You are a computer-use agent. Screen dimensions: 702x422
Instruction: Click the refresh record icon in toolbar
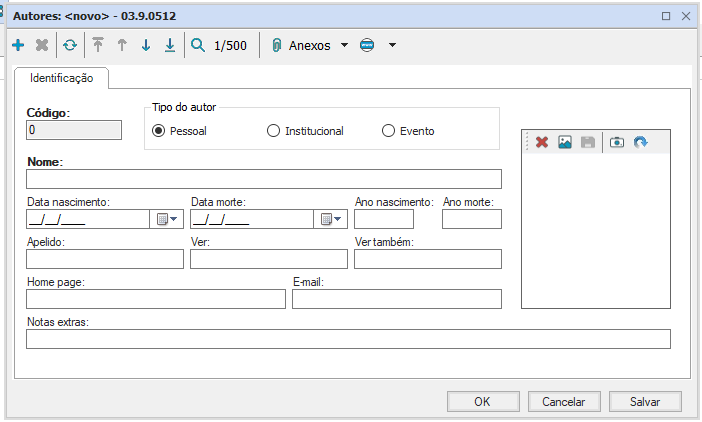69,45
